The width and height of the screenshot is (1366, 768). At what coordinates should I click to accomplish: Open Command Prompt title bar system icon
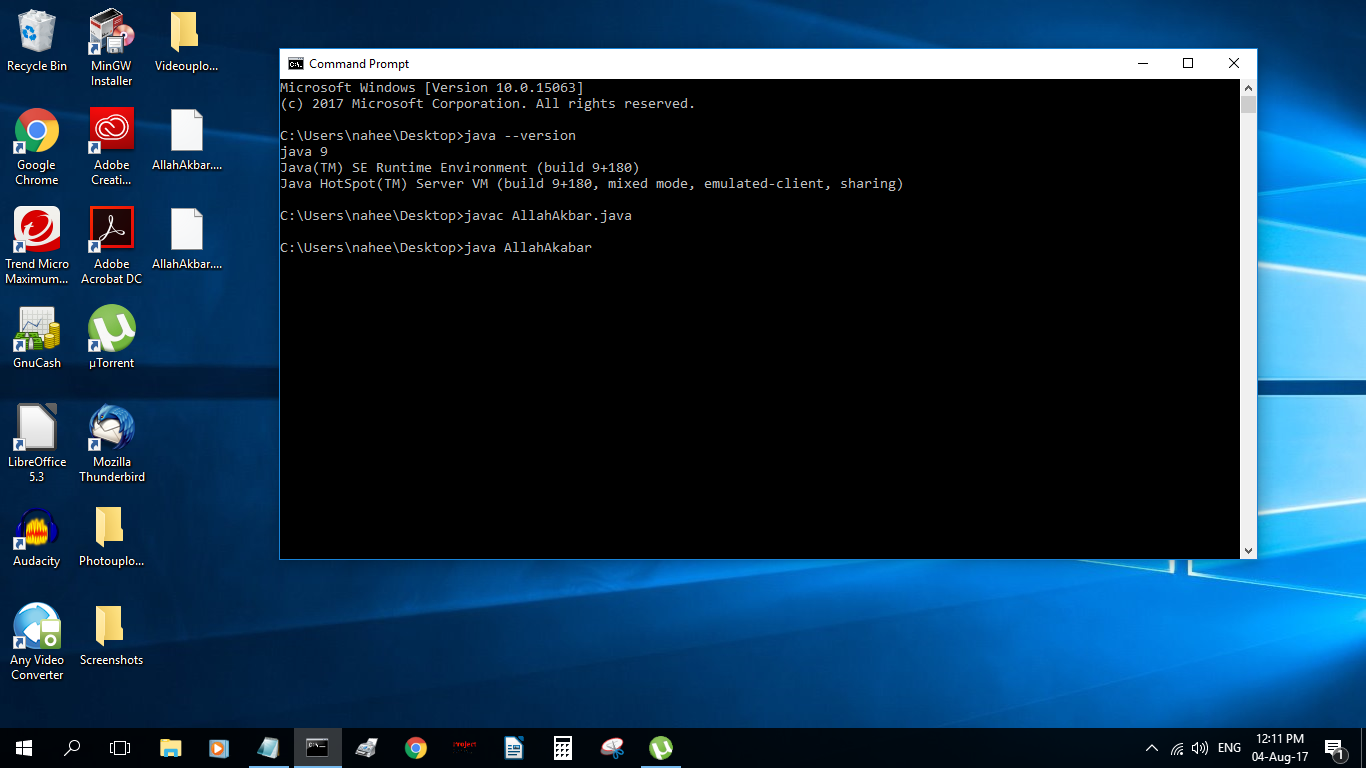pyautogui.click(x=296, y=63)
